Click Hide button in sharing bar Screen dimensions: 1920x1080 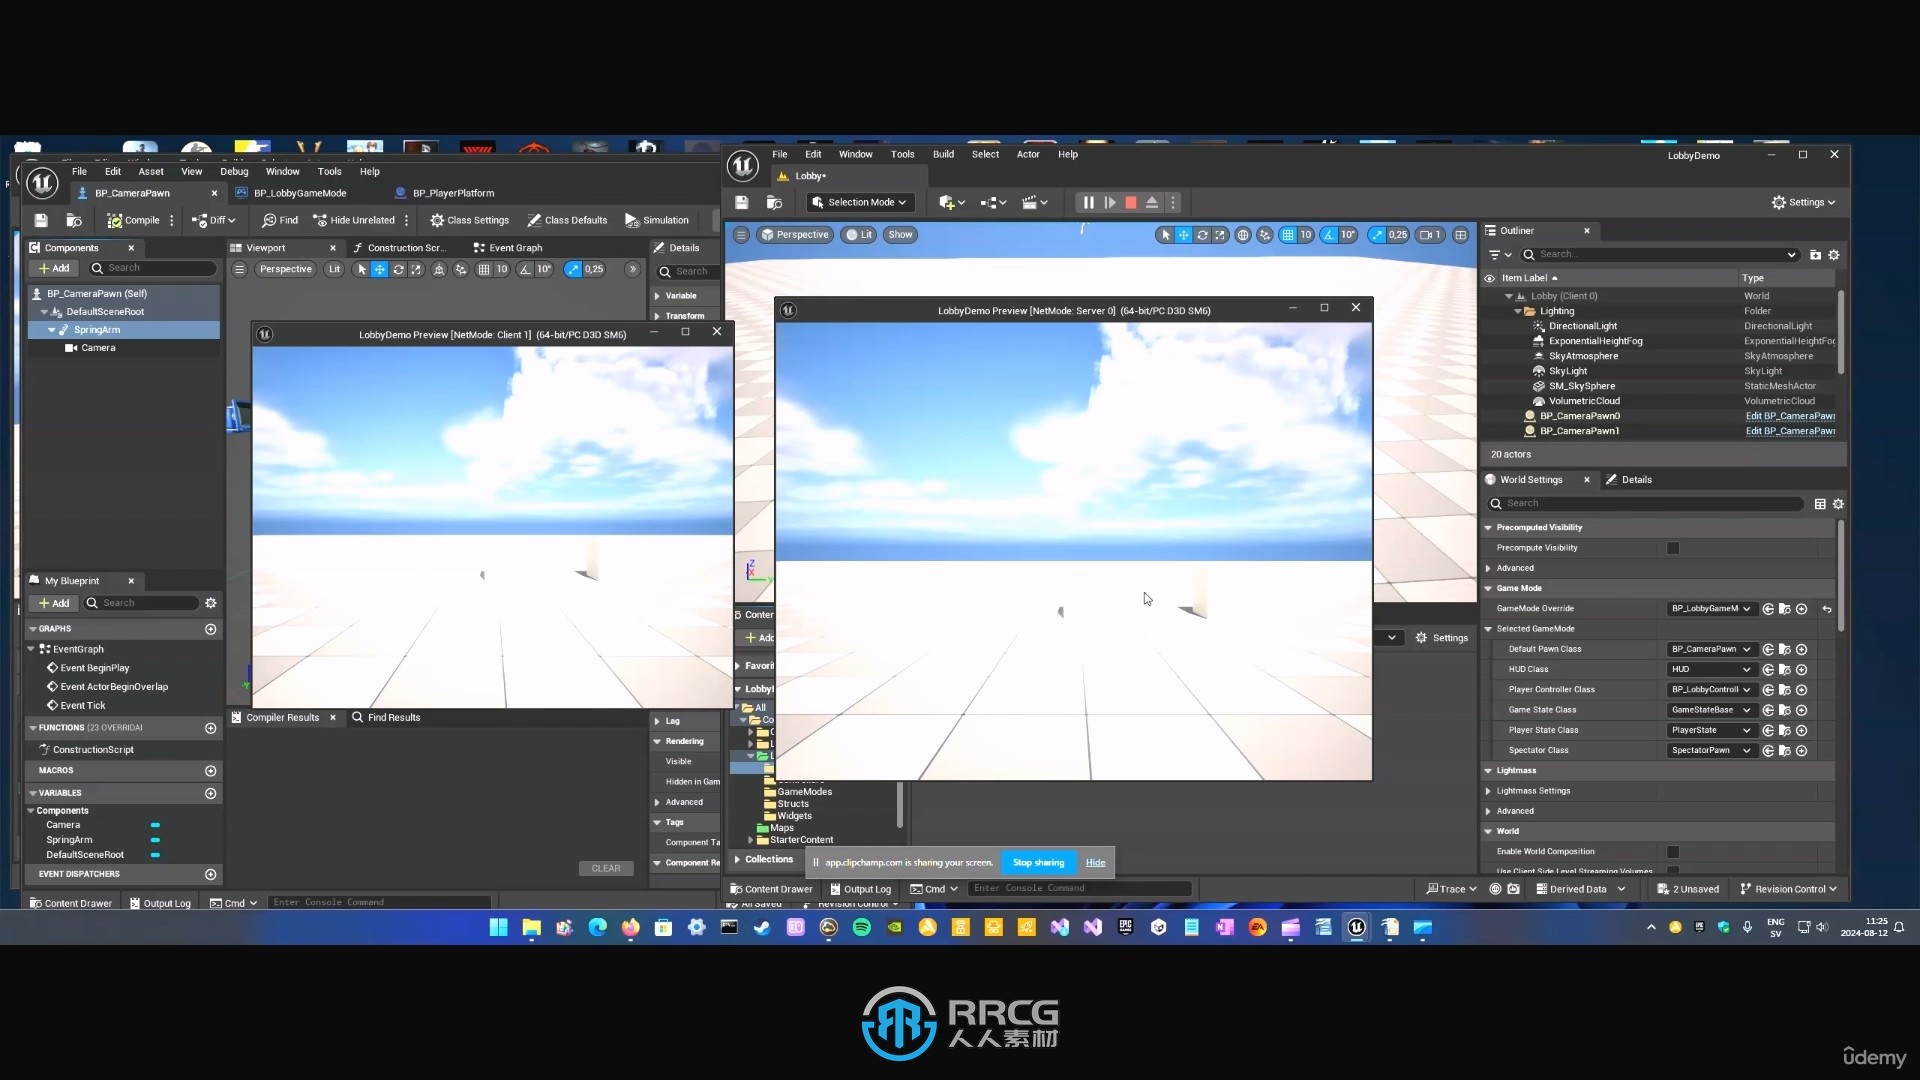(x=1095, y=862)
